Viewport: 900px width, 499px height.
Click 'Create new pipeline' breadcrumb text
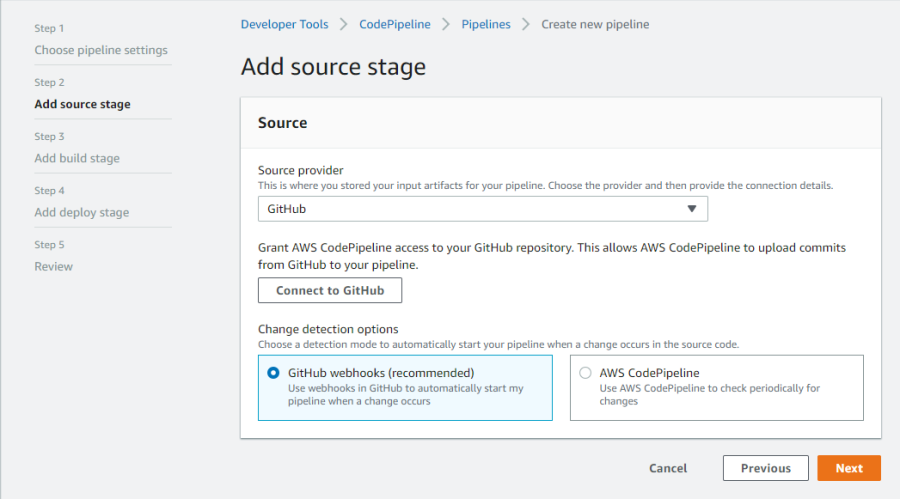tap(595, 24)
